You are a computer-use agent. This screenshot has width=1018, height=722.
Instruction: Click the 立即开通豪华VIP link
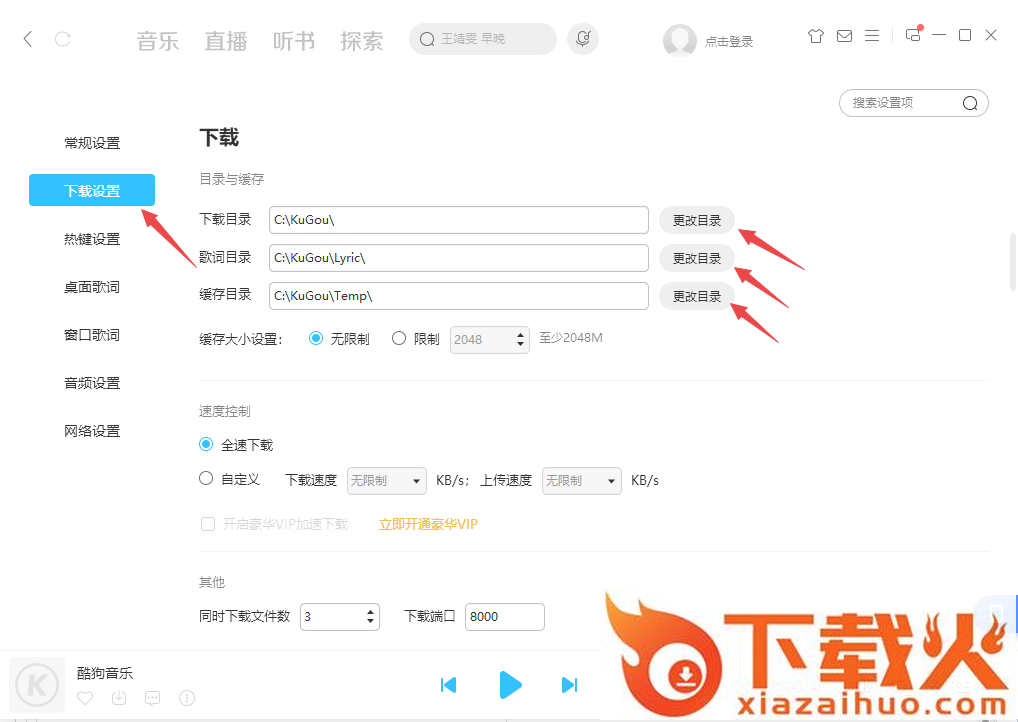pos(428,523)
